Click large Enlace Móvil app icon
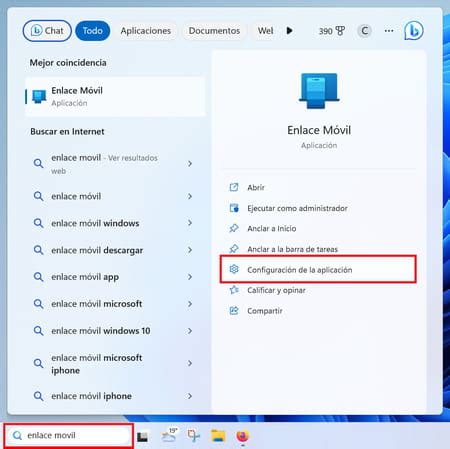Viewport: 450px width, 449px height. point(319,91)
